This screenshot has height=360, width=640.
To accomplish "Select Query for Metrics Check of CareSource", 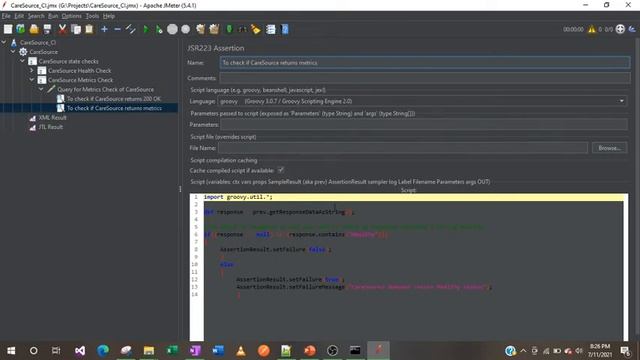I will coord(105,89).
